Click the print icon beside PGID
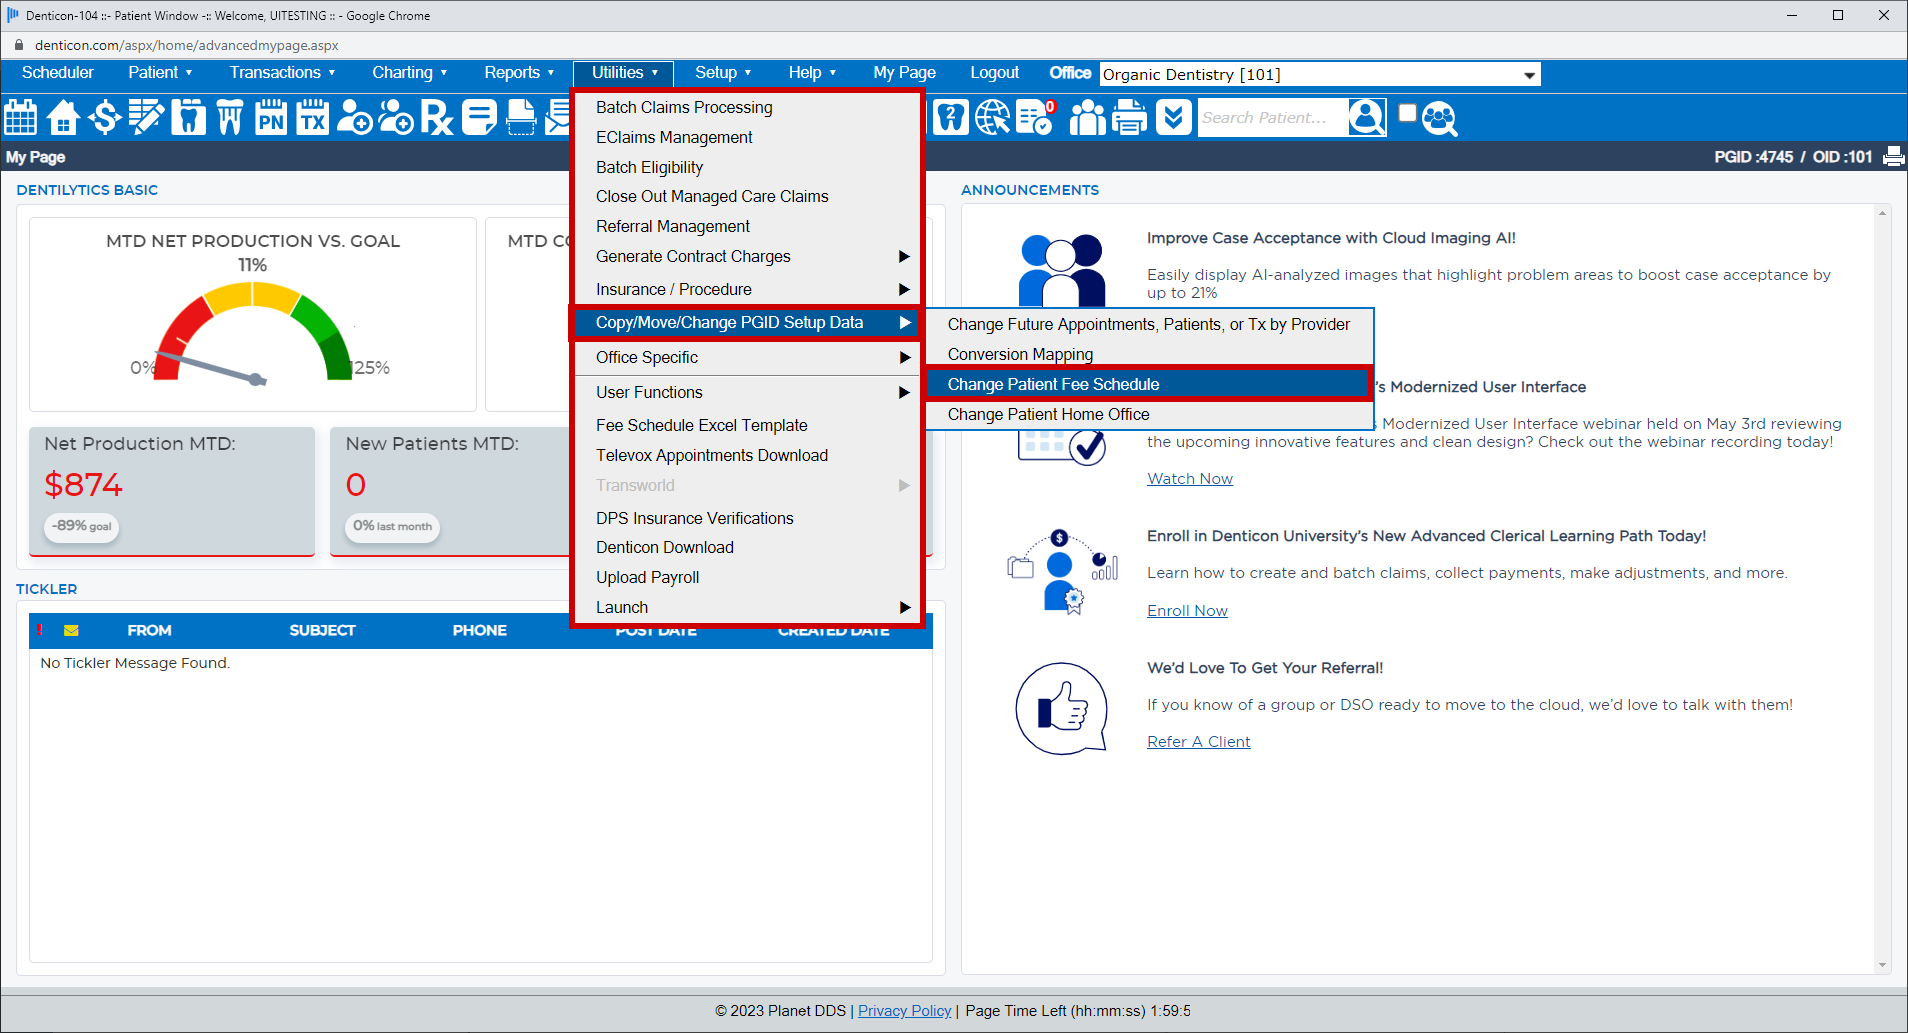The image size is (1908, 1033). (x=1893, y=157)
